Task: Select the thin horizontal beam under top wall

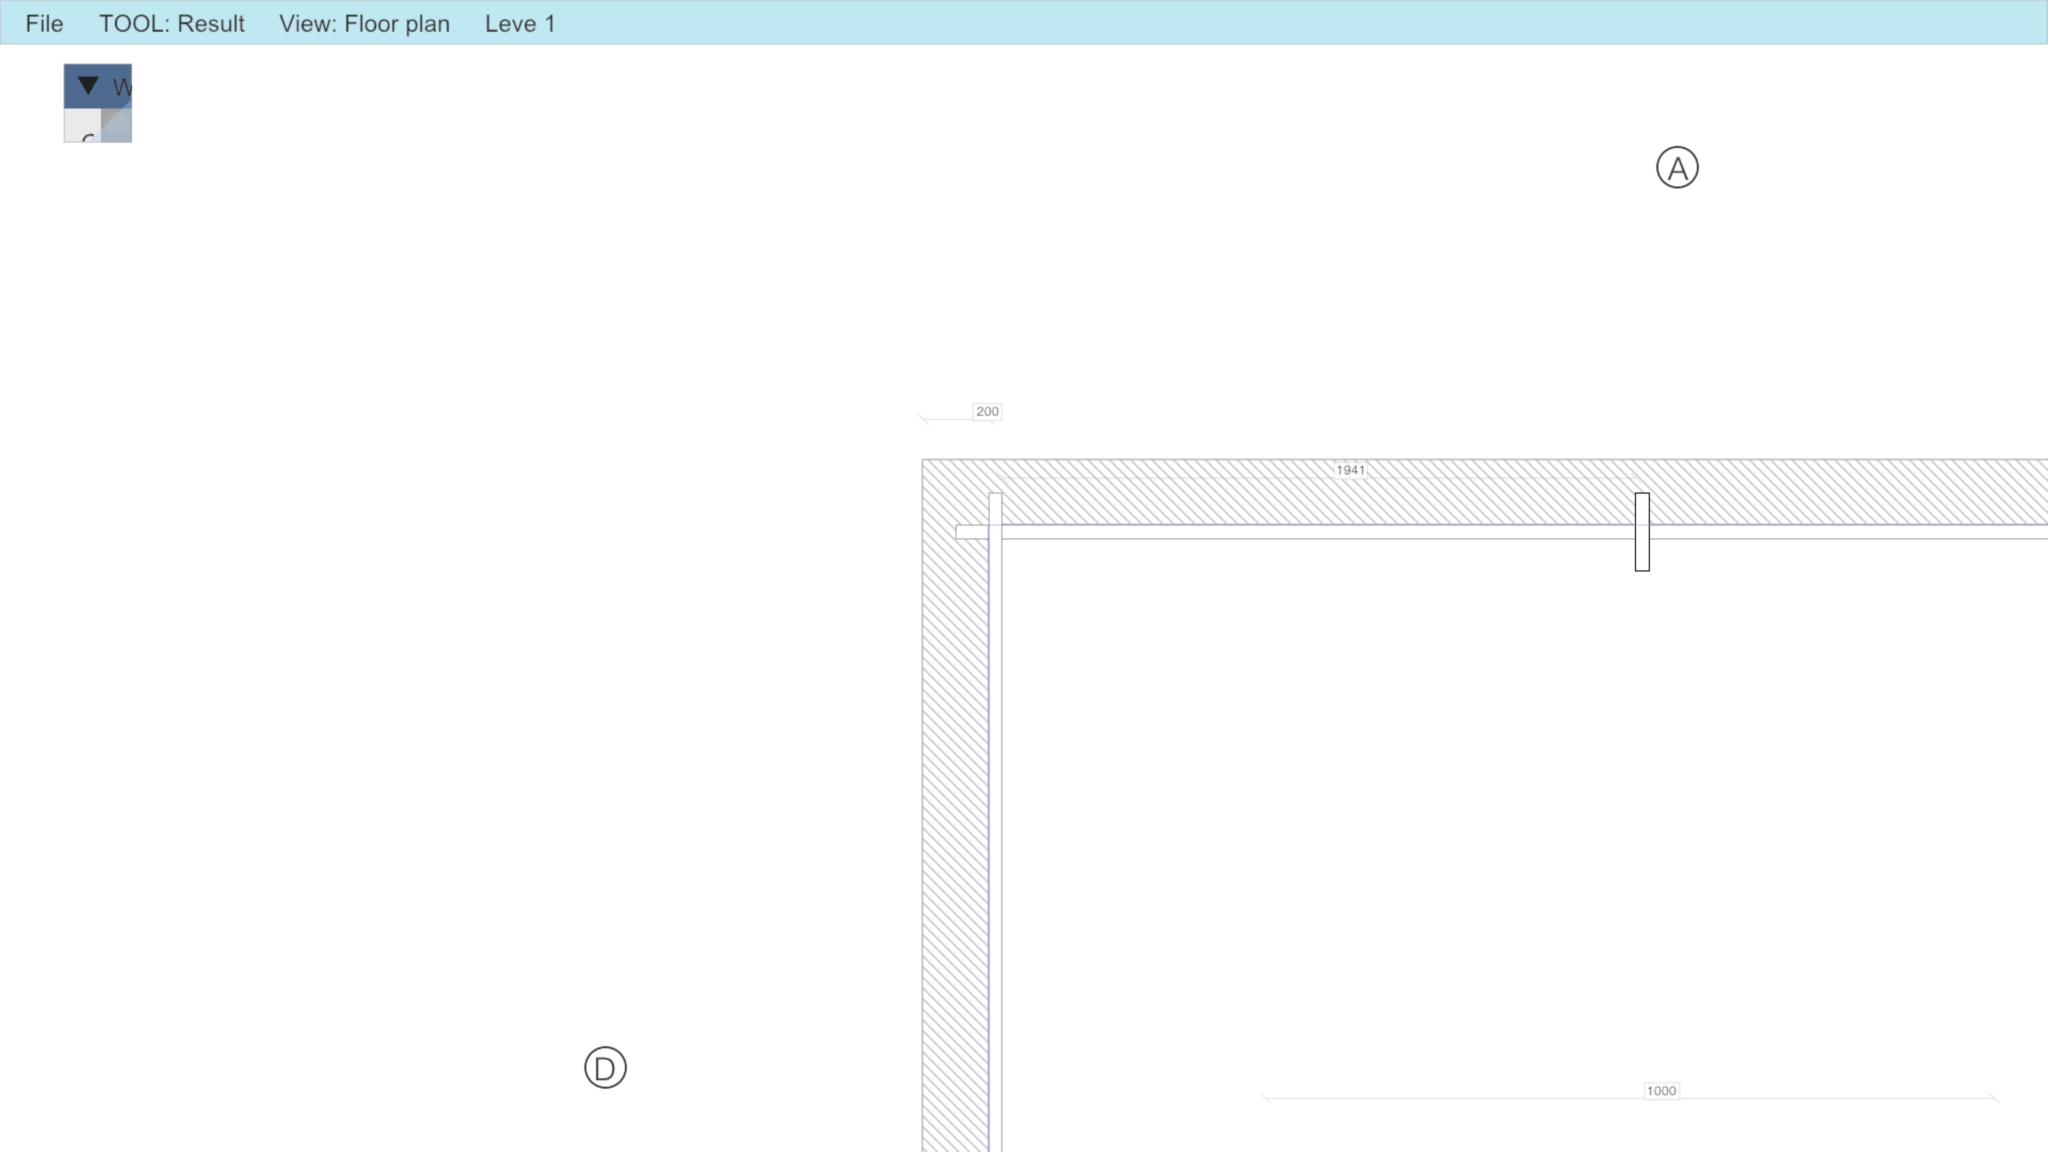Action: [1300, 532]
